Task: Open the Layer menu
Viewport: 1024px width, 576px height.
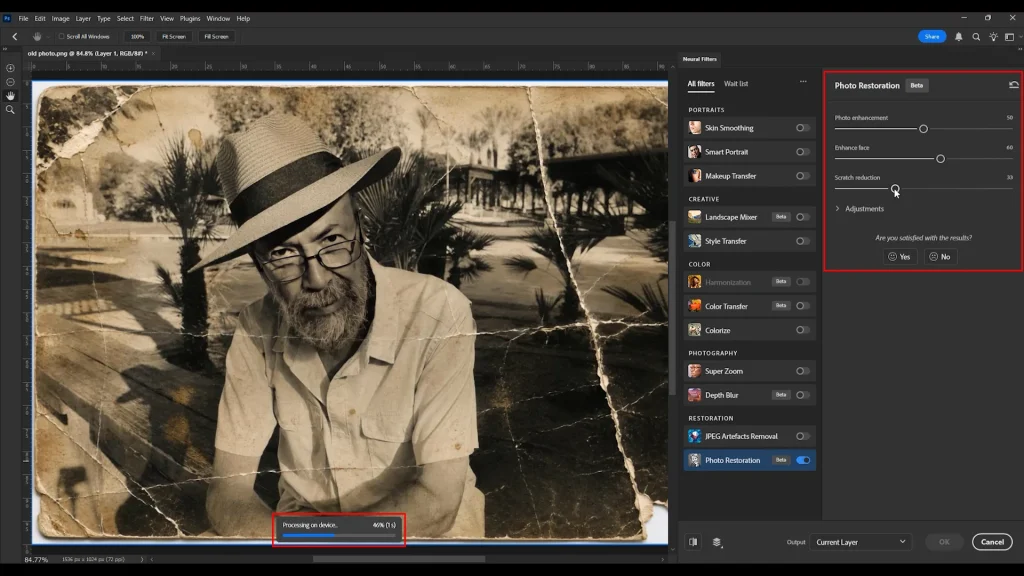Action: coord(83,18)
